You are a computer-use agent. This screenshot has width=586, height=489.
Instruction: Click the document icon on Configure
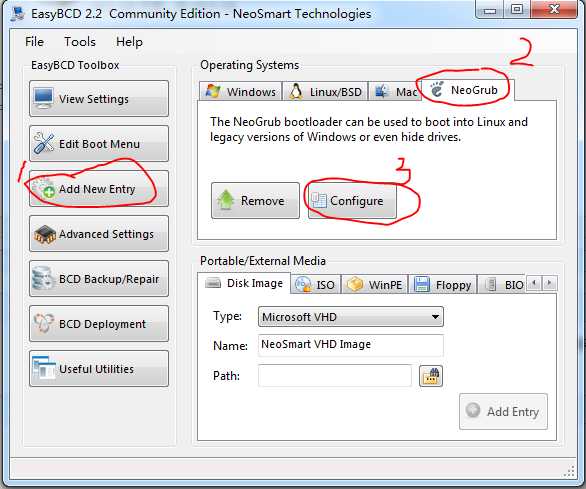pos(319,200)
